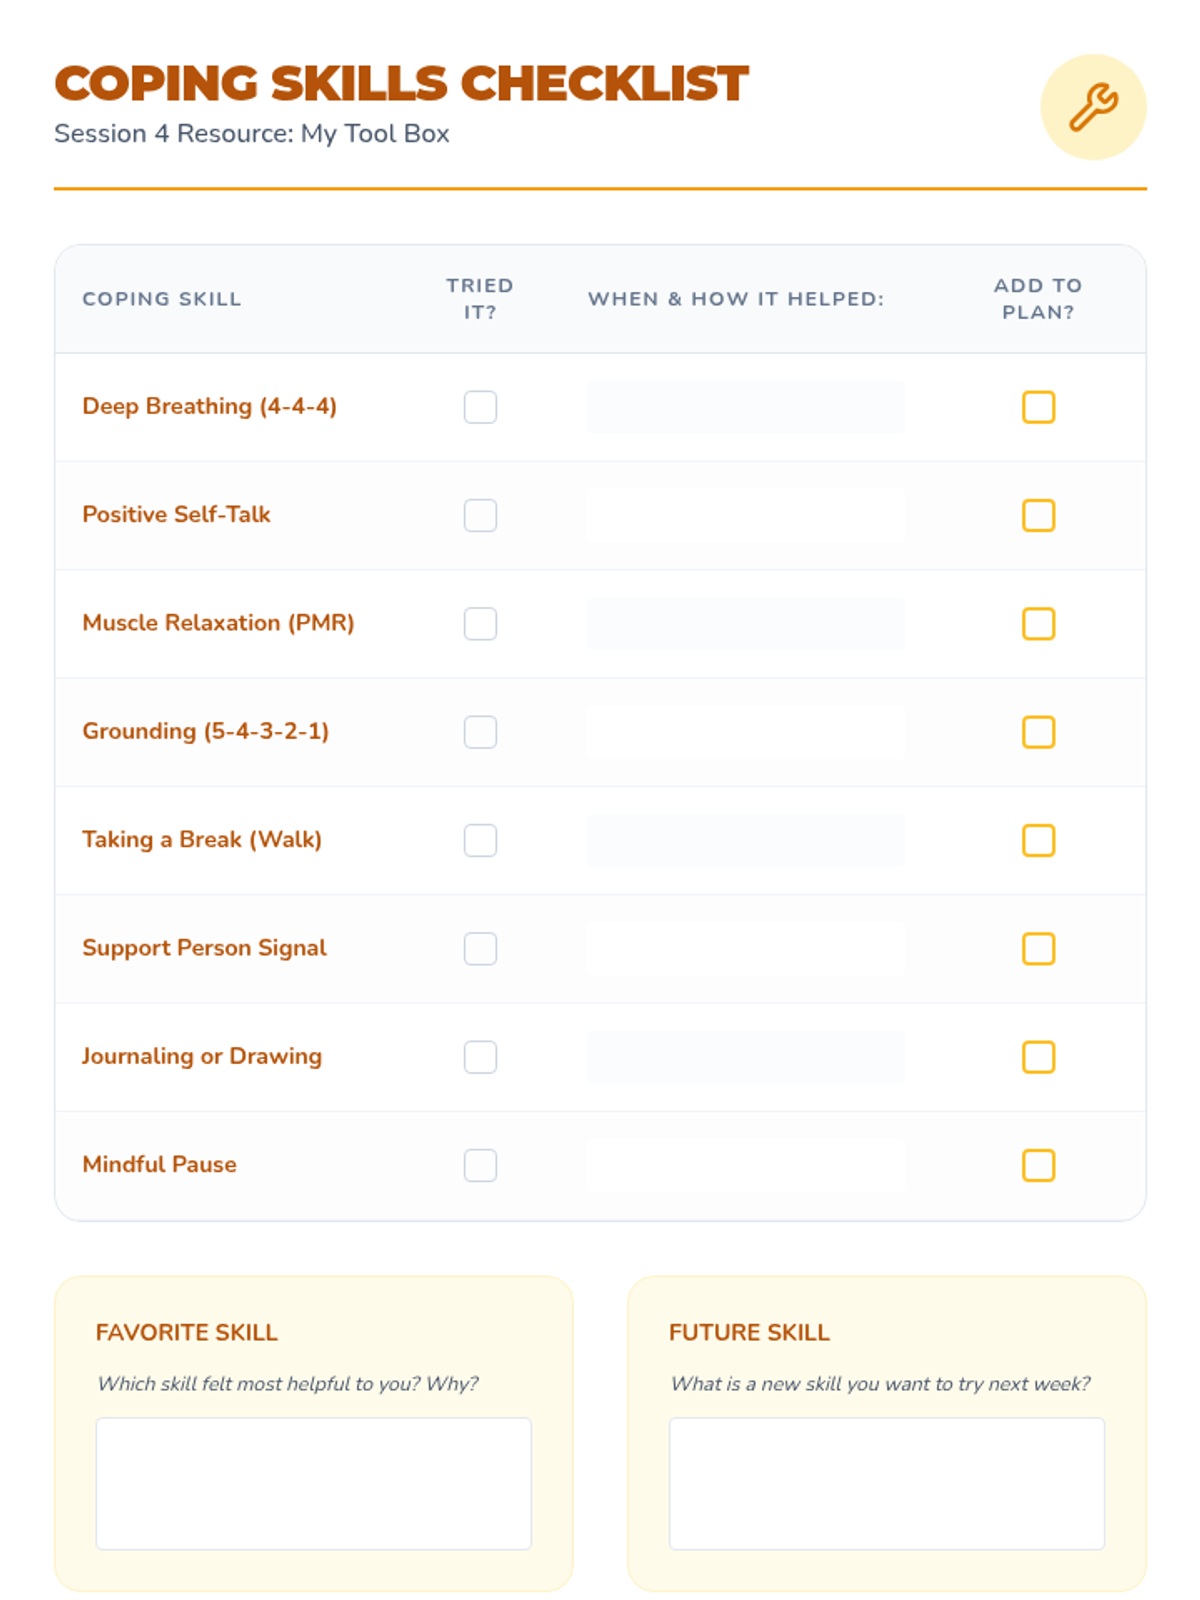Viewport: 1200px width, 1600px height.
Task: Add Support Person Signal to plan
Action: (x=1038, y=949)
